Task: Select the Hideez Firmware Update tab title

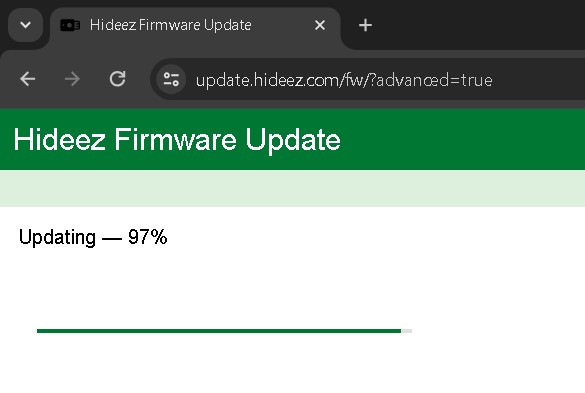Action: pyautogui.click(x=171, y=25)
